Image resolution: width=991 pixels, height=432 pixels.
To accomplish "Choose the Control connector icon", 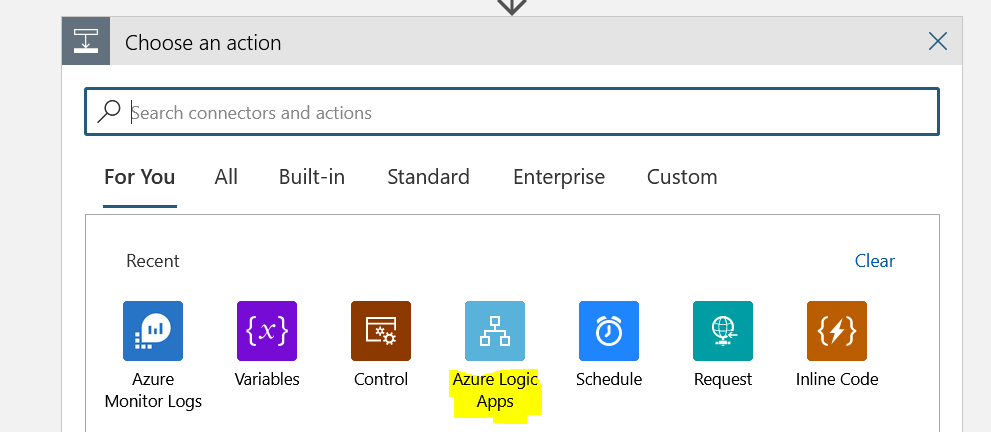I will (x=381, y=331).
